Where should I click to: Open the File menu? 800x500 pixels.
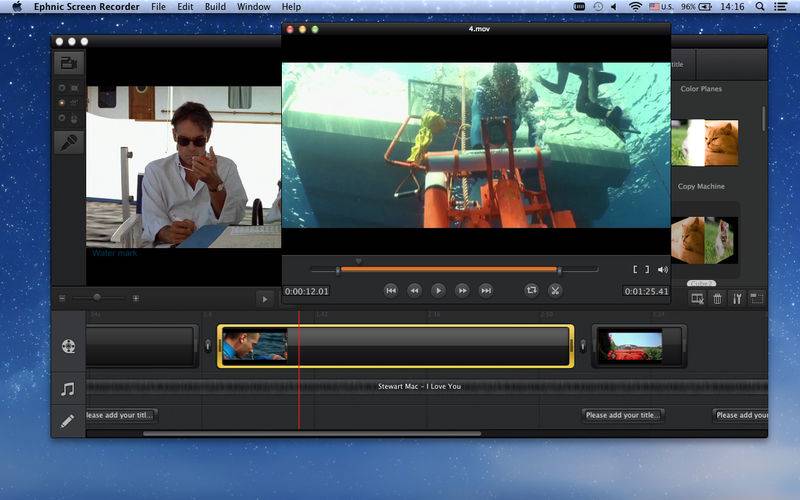pyautogui.click(x=158, y=7)
